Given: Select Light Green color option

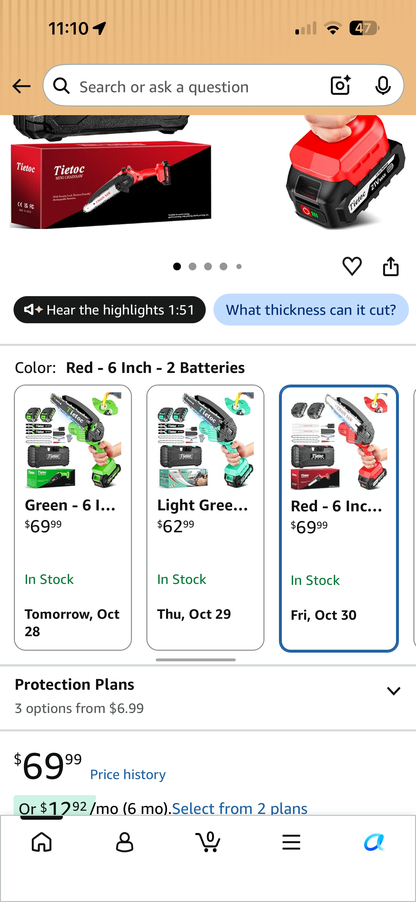Looking at the screenshot, I should tap(205, 518).
